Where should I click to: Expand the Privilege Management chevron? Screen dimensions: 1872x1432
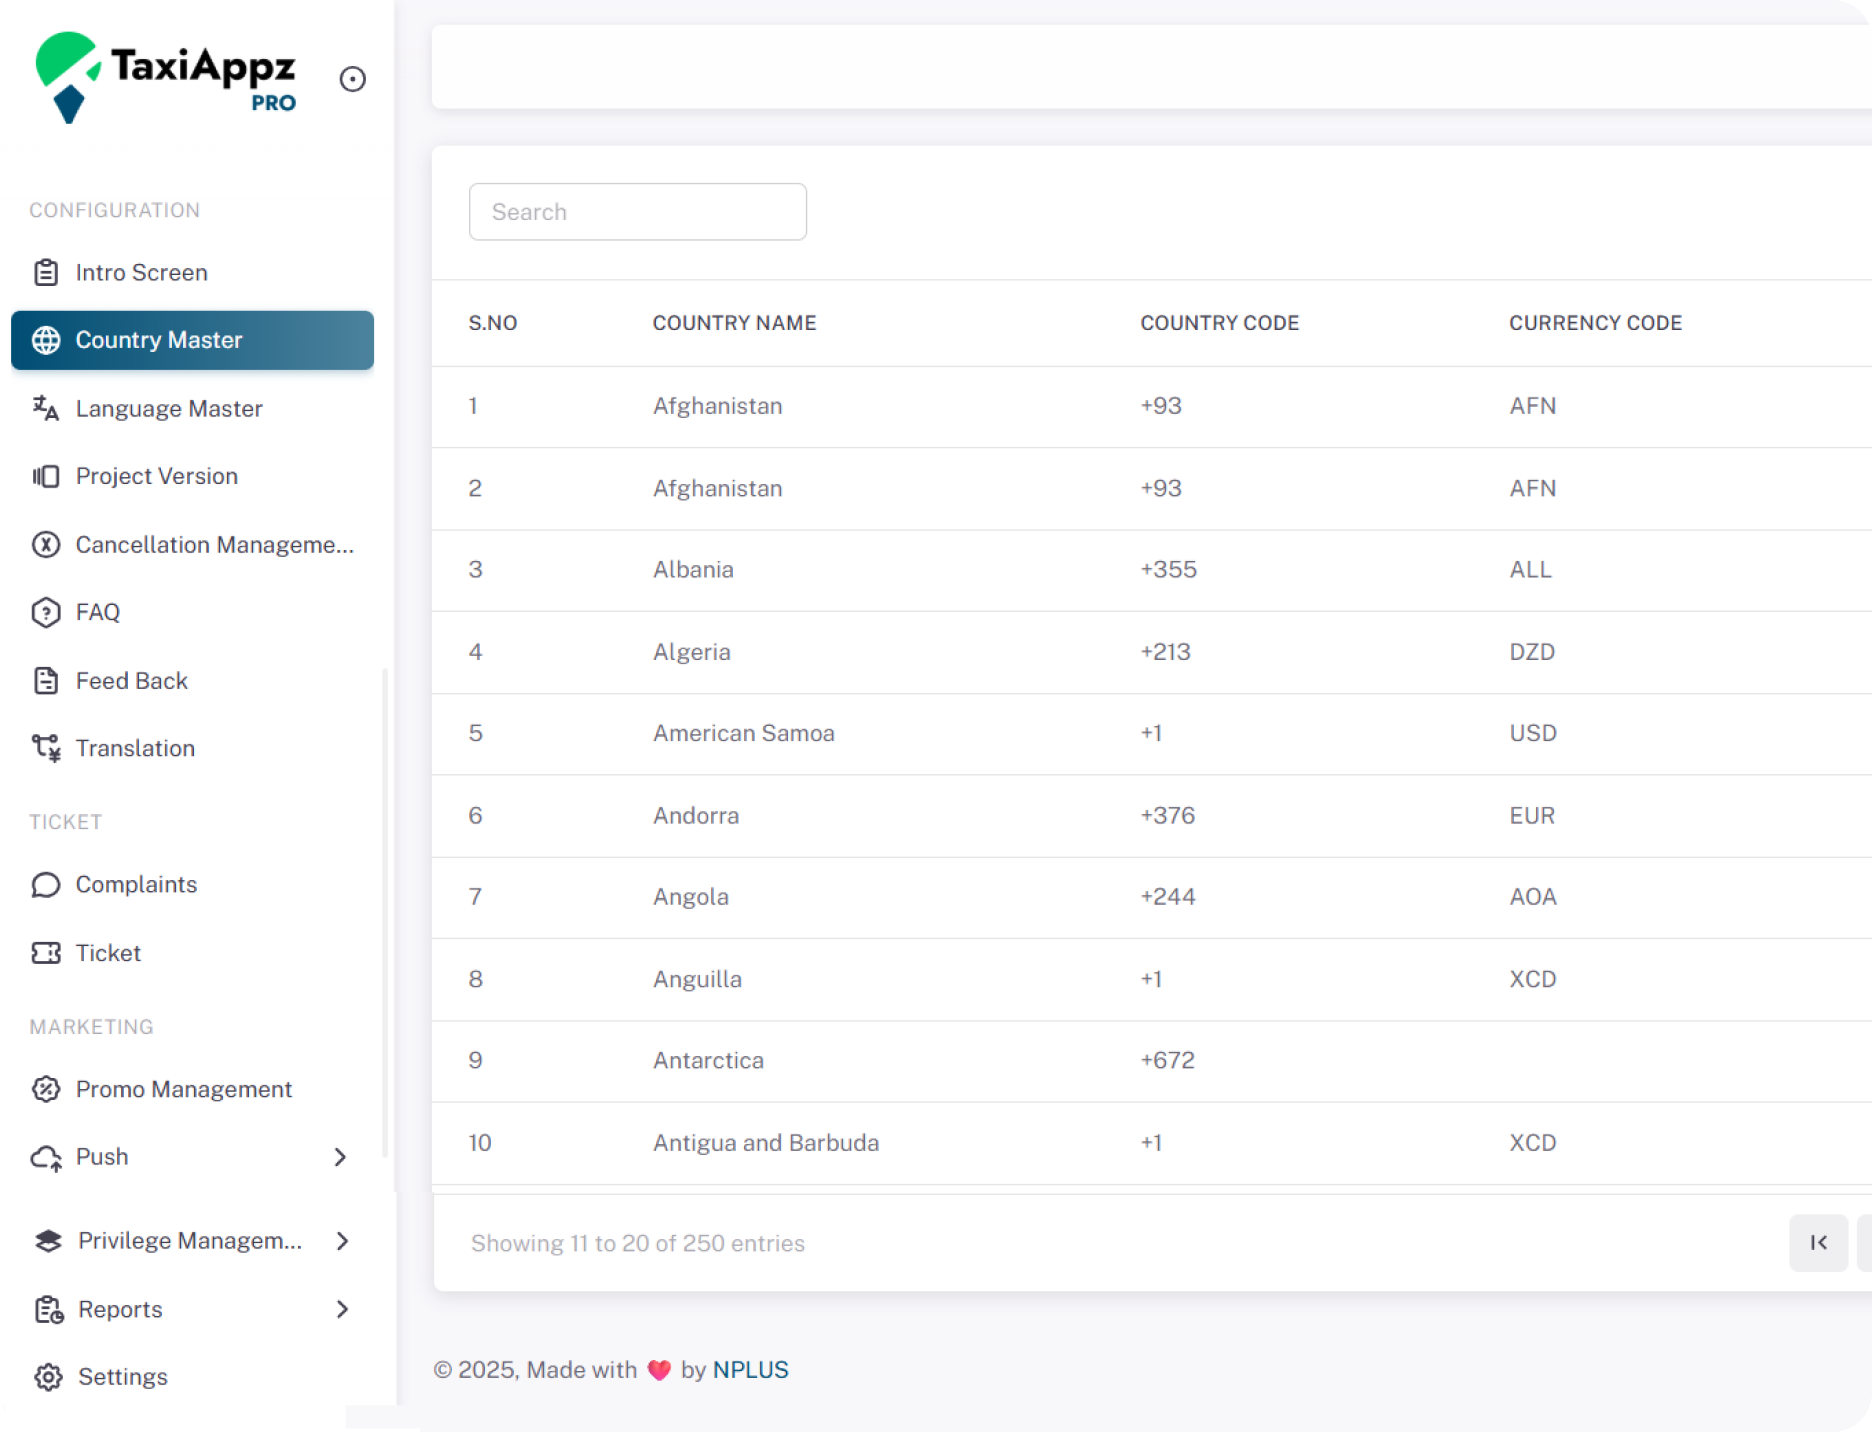coord(342,1241)
